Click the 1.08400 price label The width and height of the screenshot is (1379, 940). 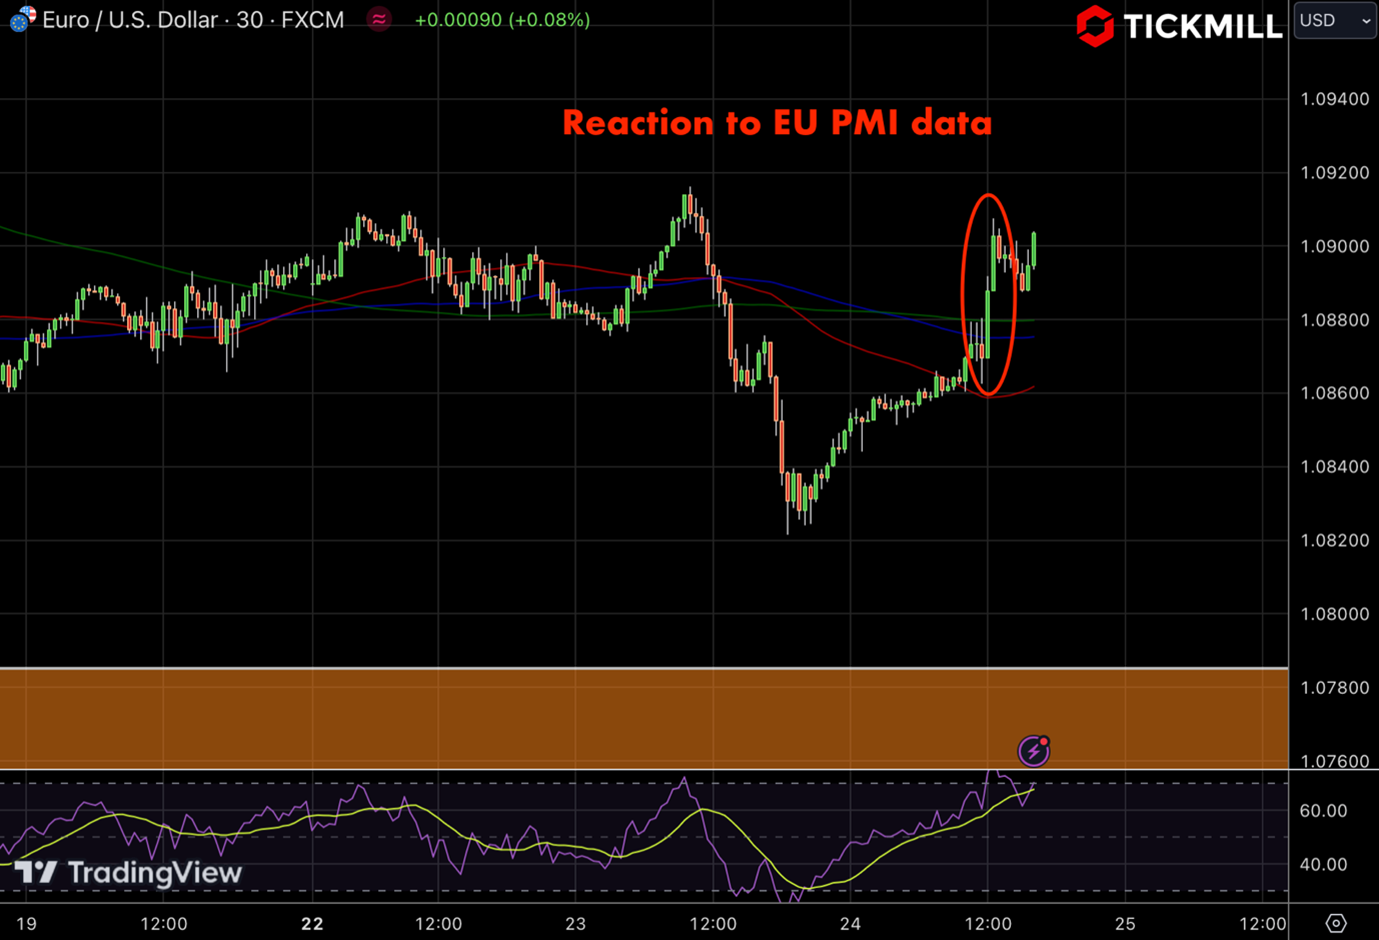1335,467
